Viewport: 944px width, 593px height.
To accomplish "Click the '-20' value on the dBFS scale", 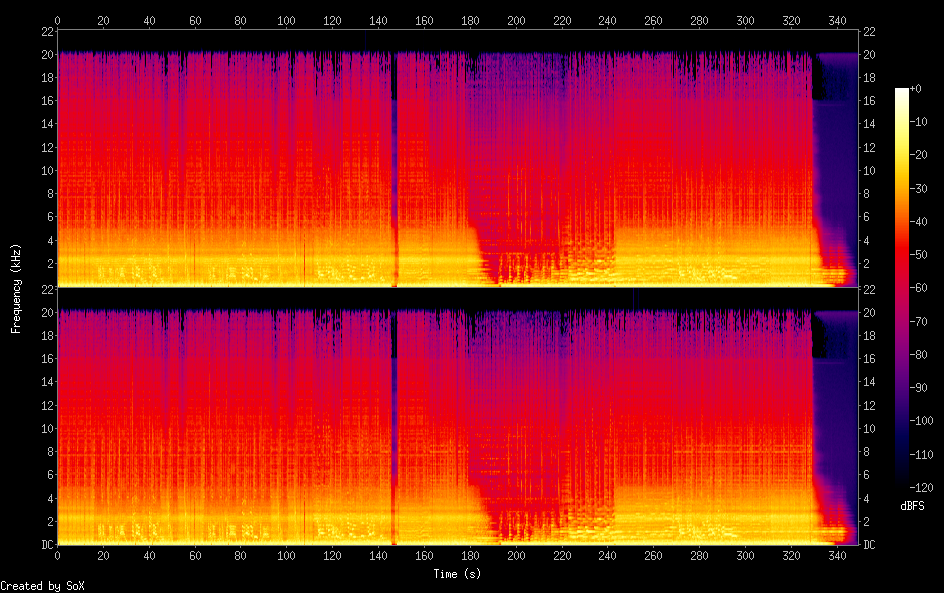I will pyautogui.click(x=919, y=155).
